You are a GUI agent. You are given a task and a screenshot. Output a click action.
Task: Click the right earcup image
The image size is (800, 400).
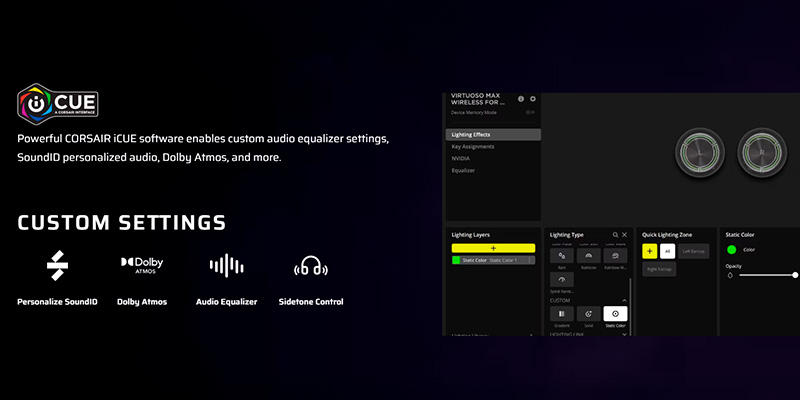pyautogui.click(x=762, y=153)
